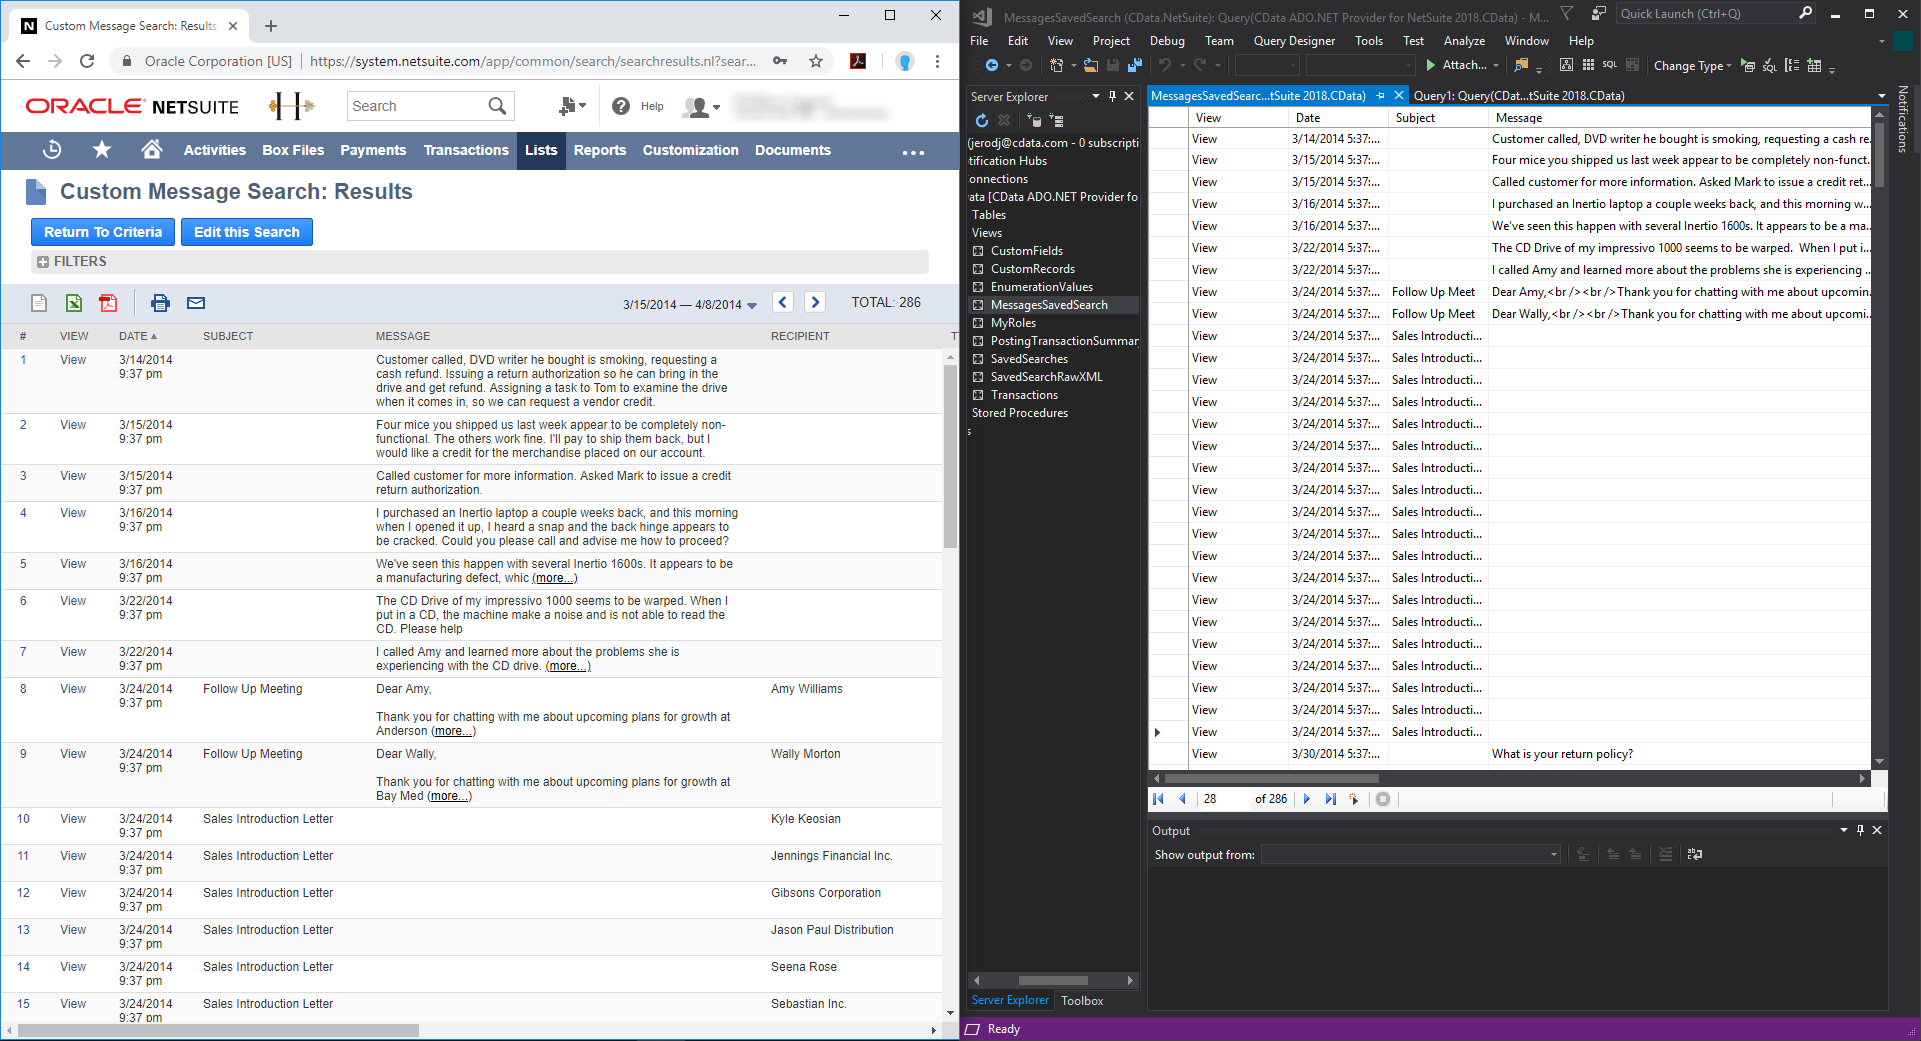Toggle the SQL pane in query toolbar
Image resolution: width=1921 pixels, height=1041 pixels.
click(x=1609, y=65)
